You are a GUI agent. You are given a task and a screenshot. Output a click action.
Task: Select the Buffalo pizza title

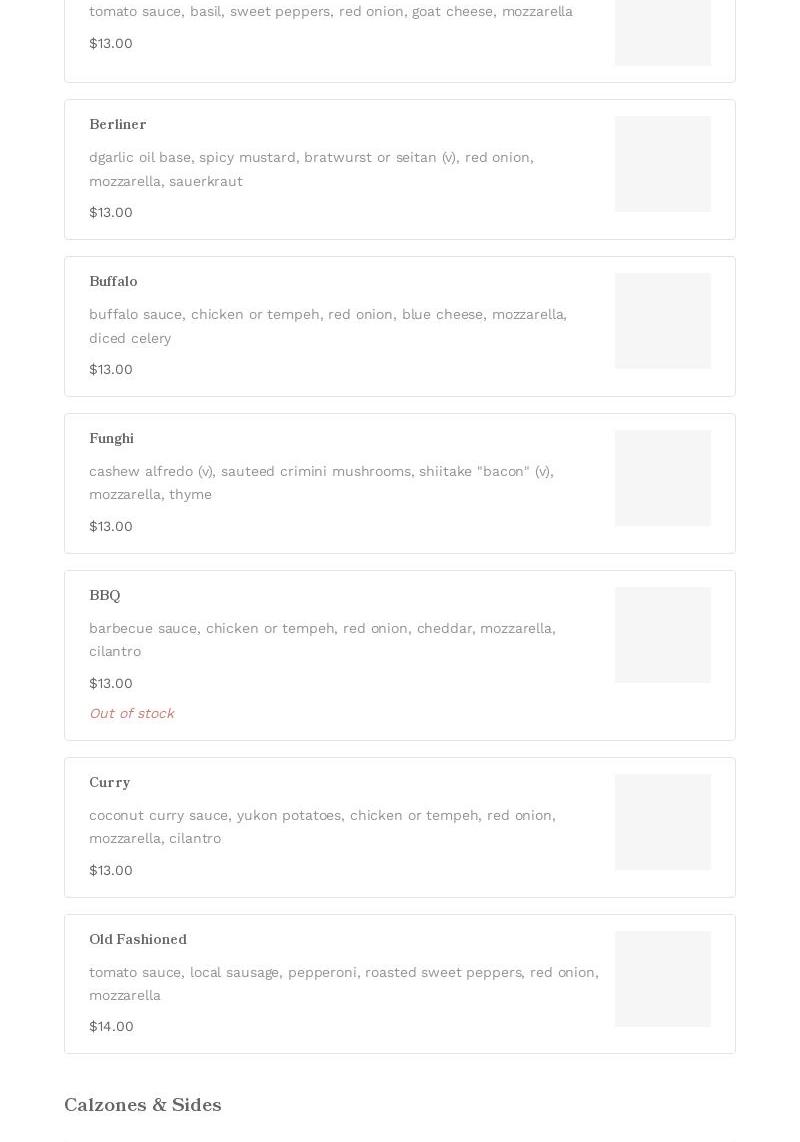(x=113, y=281)
